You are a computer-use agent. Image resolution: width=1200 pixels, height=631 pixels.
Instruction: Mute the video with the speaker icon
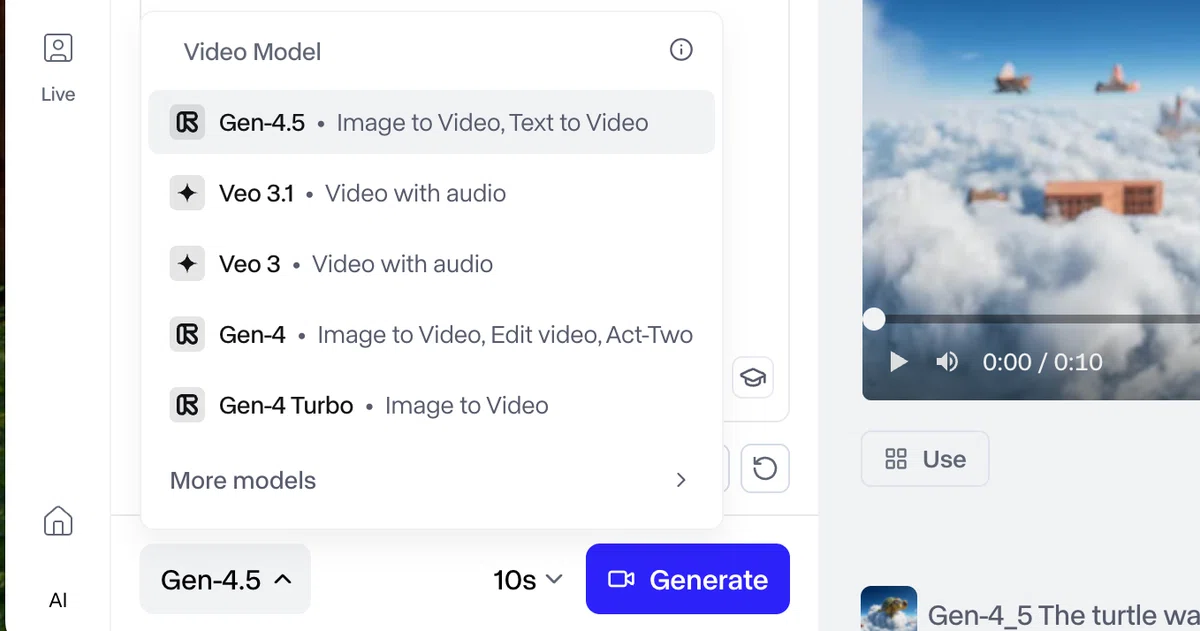point(946,362)
